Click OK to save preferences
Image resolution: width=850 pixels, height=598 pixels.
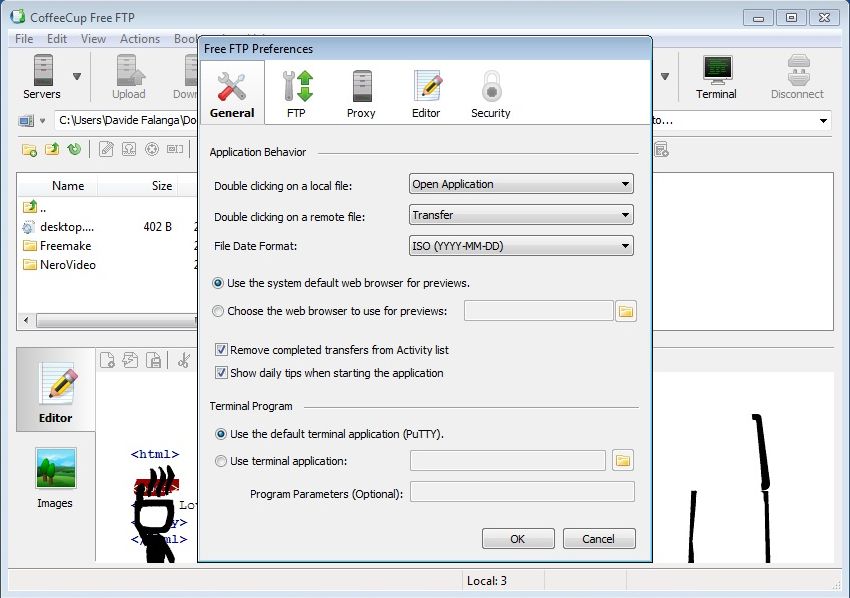tap(517, 539)
